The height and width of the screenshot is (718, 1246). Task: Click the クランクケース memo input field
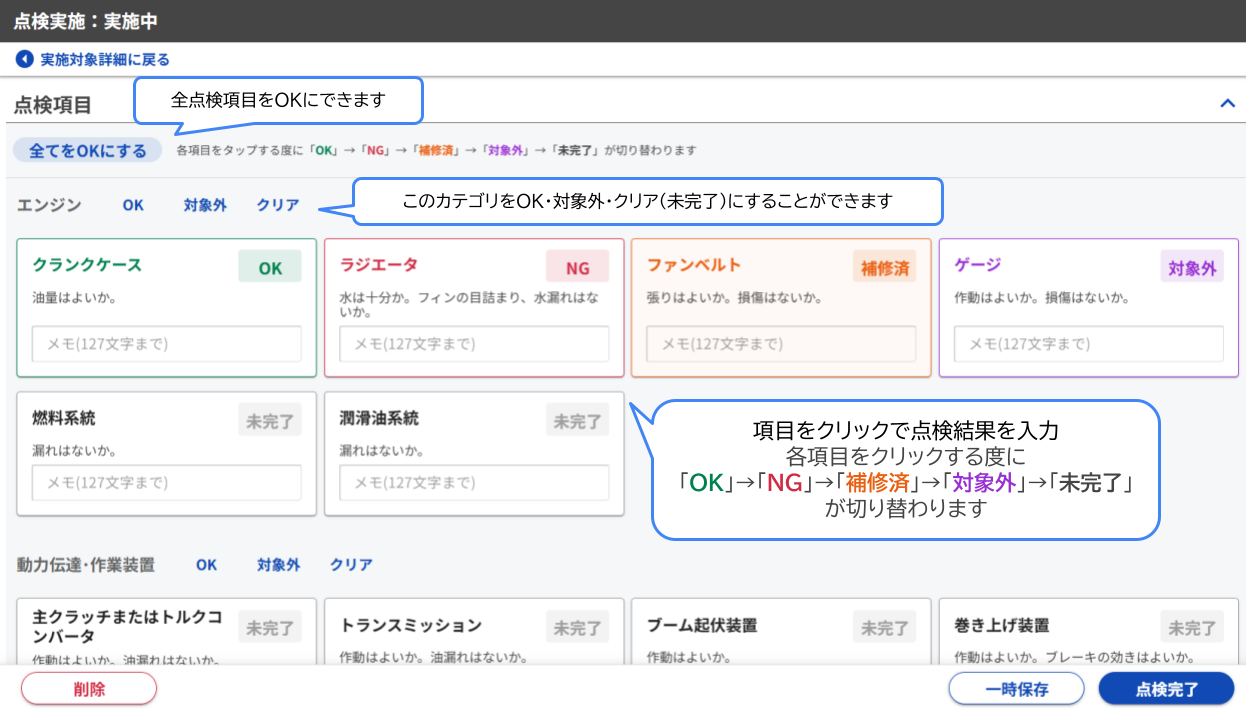pyautogui.click(x=167, y=344)
